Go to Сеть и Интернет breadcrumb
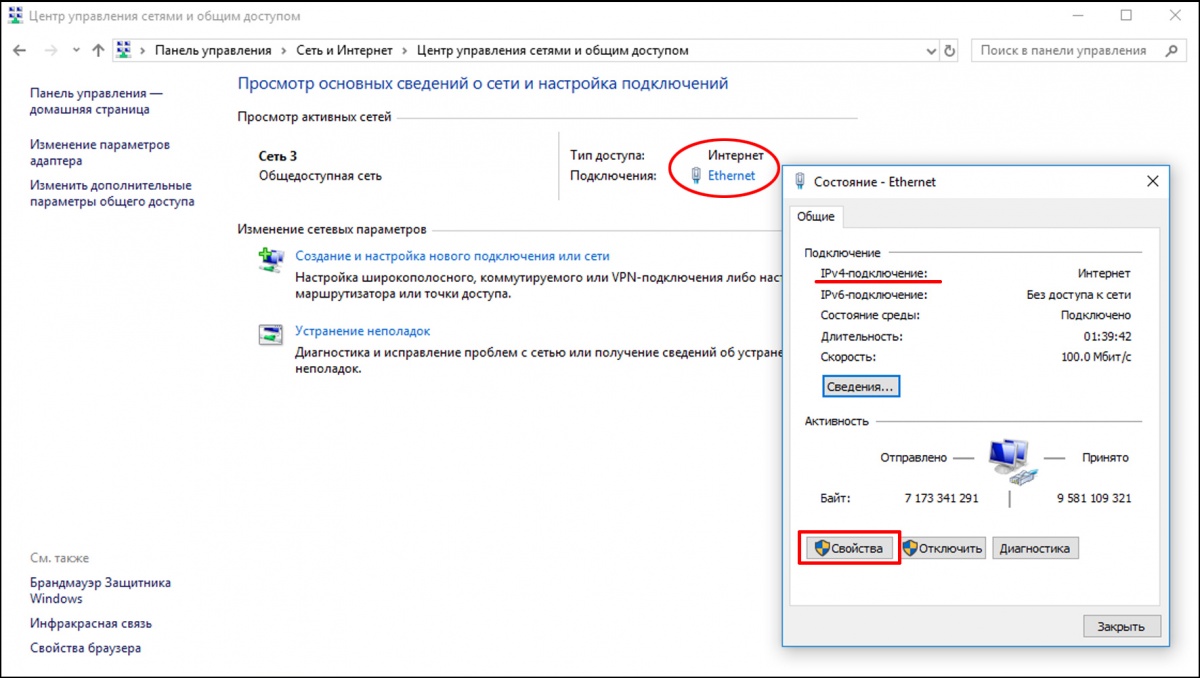 click(345, 50)
